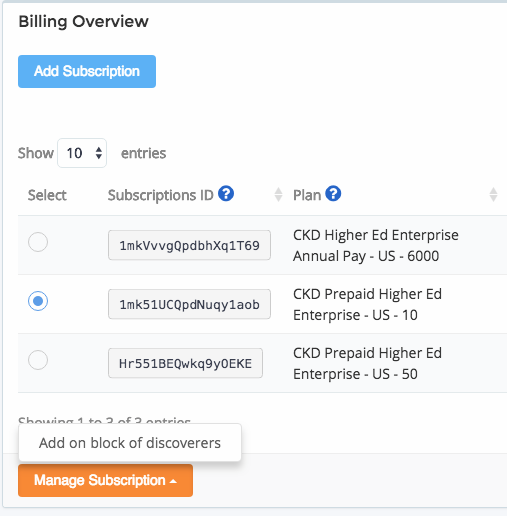Click CKD Higher Ed Enterprise Annual Pay plan
The height and width of the screenshot is (516, 507).
pyautogui.click(x=376, y=246)
